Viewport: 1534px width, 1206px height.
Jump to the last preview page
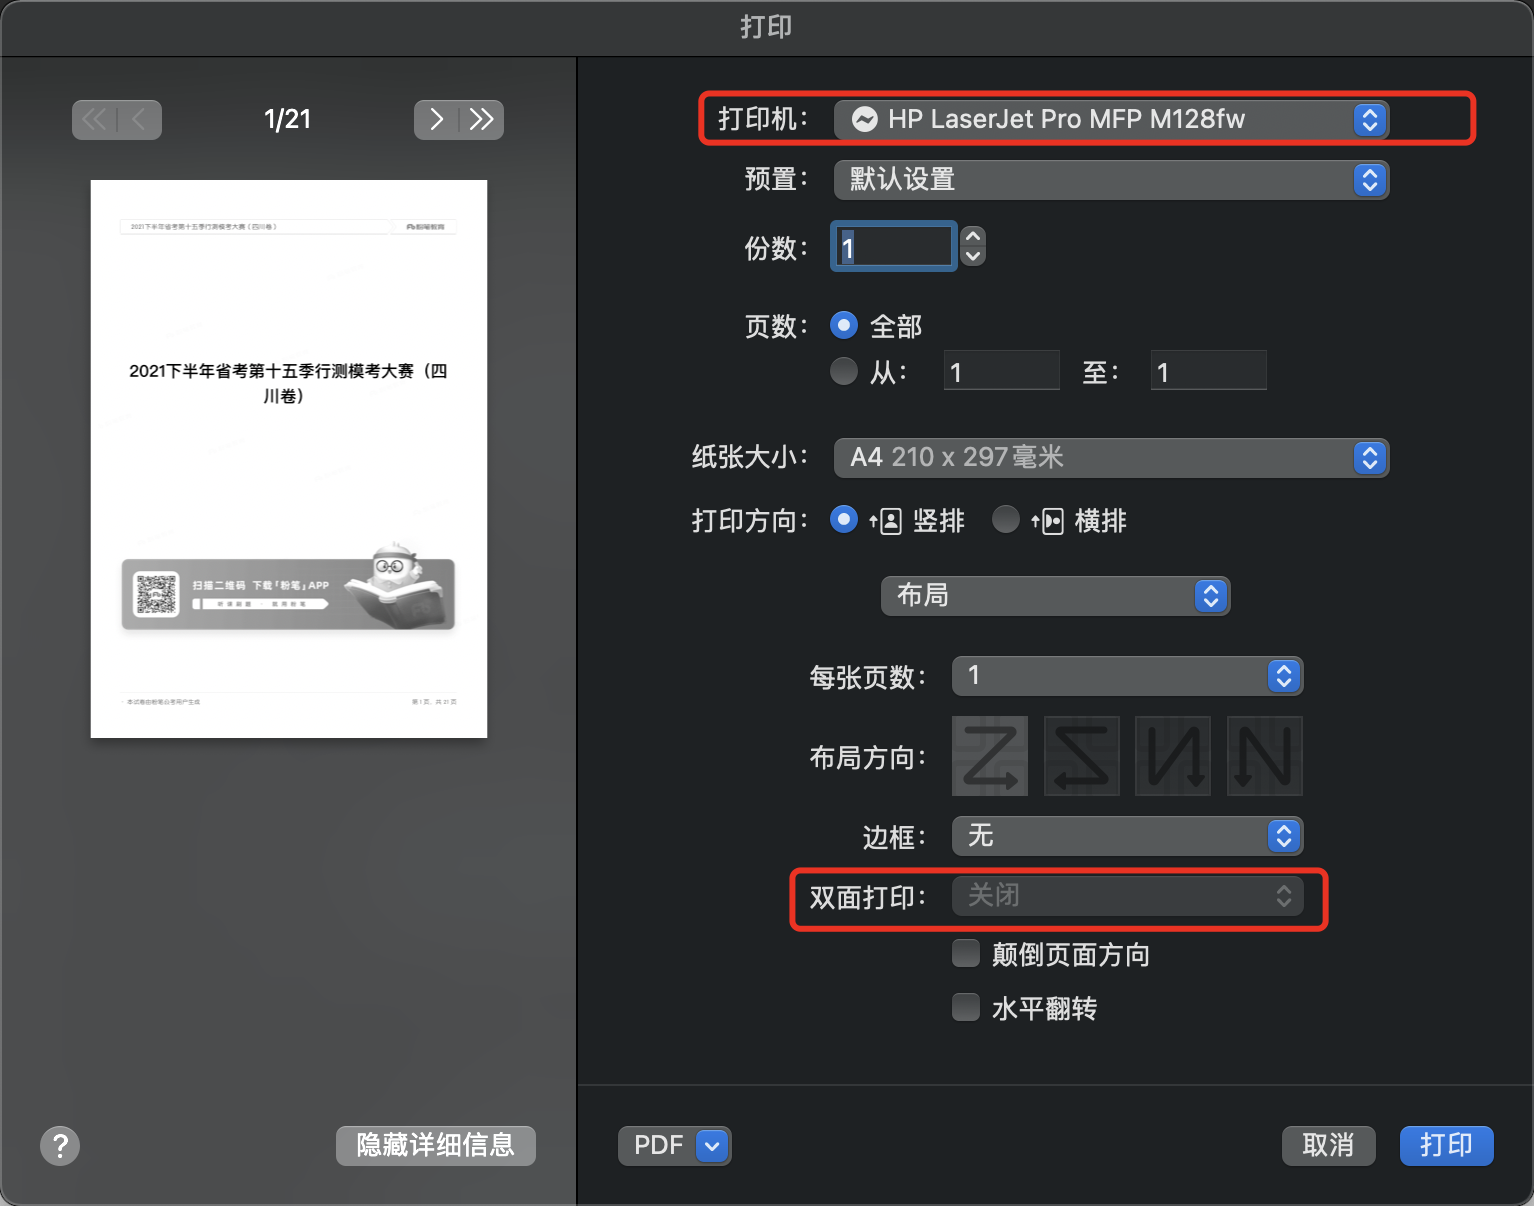pos(482,120)
